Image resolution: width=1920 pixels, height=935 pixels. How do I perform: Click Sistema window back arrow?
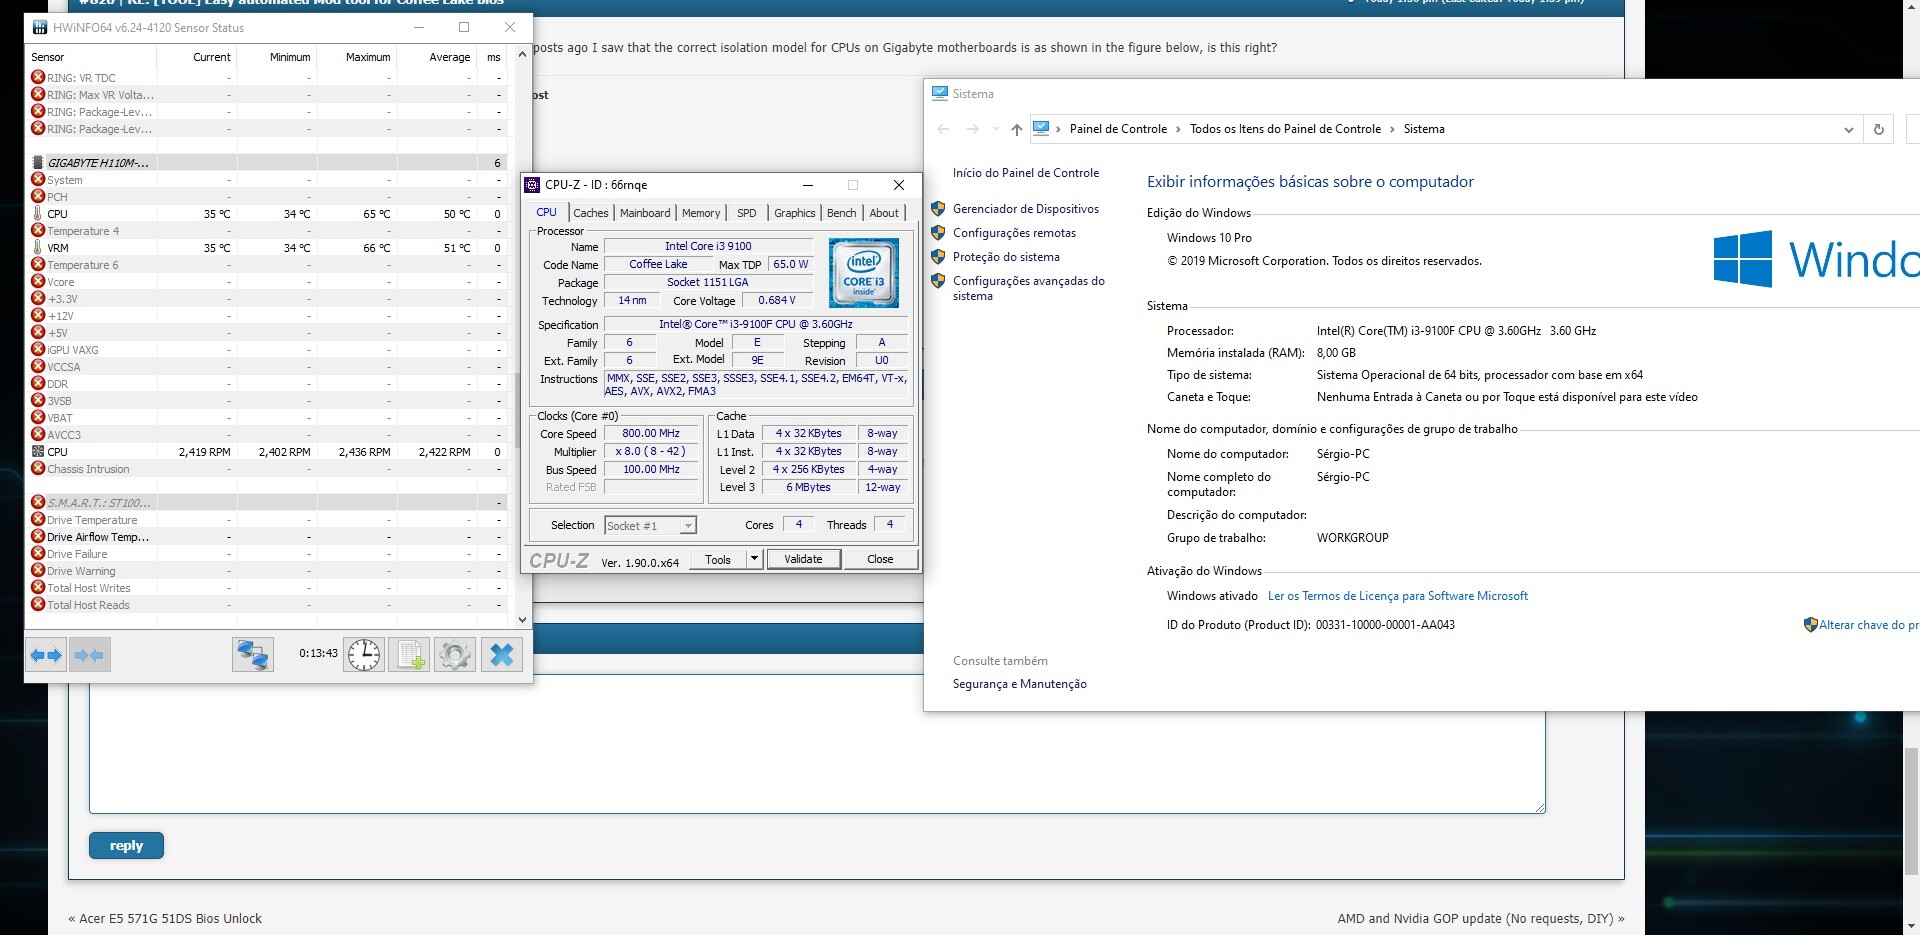point(943,129)
